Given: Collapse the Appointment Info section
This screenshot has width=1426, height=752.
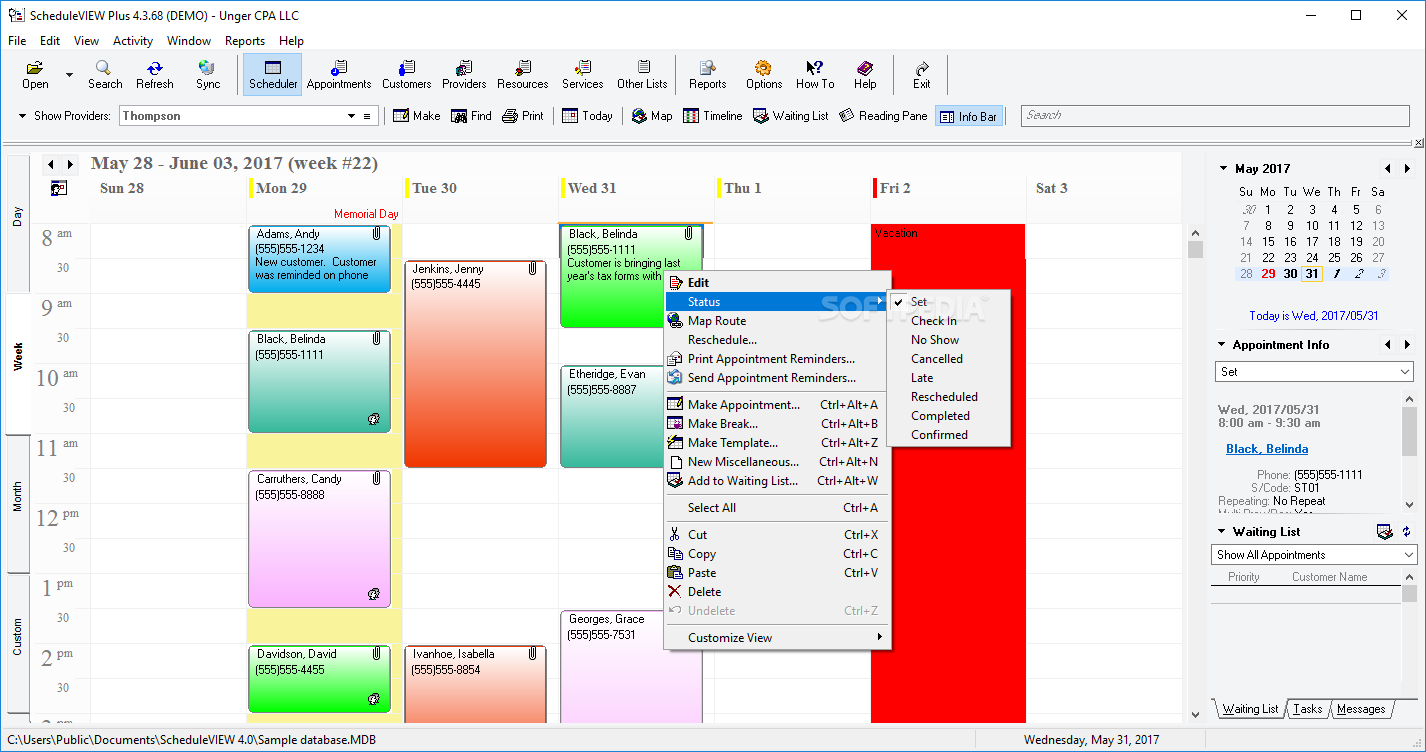Looking at the screenshot, I should tap(1222, 345).
